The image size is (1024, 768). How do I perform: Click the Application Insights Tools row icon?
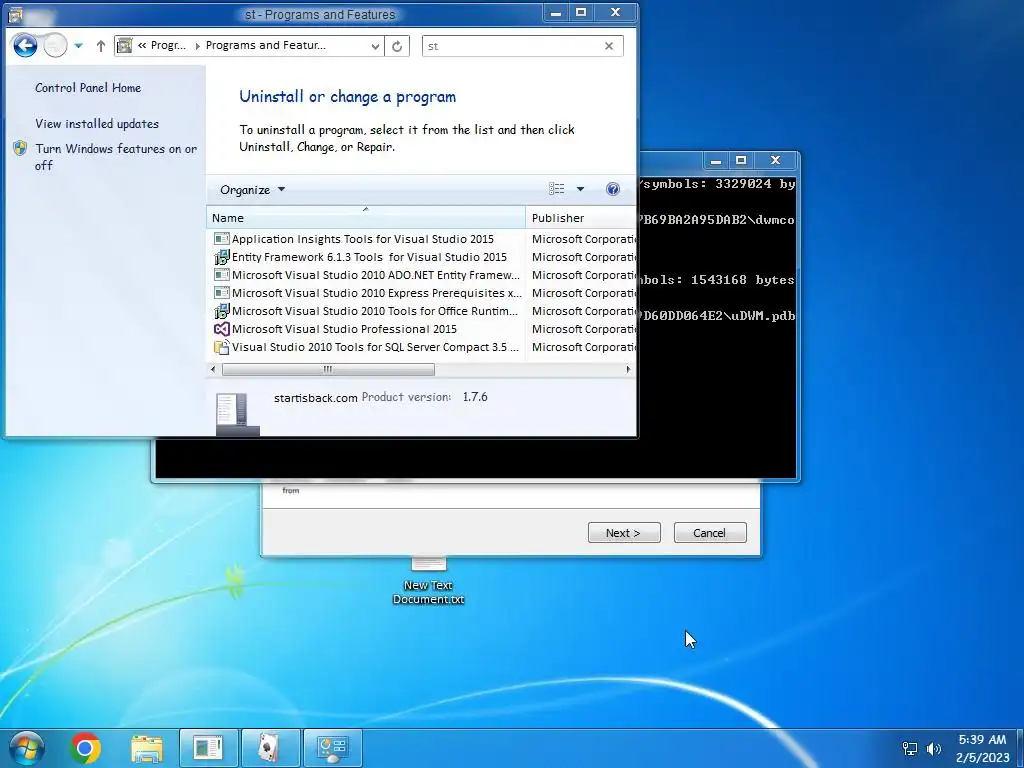coord(222,239)
